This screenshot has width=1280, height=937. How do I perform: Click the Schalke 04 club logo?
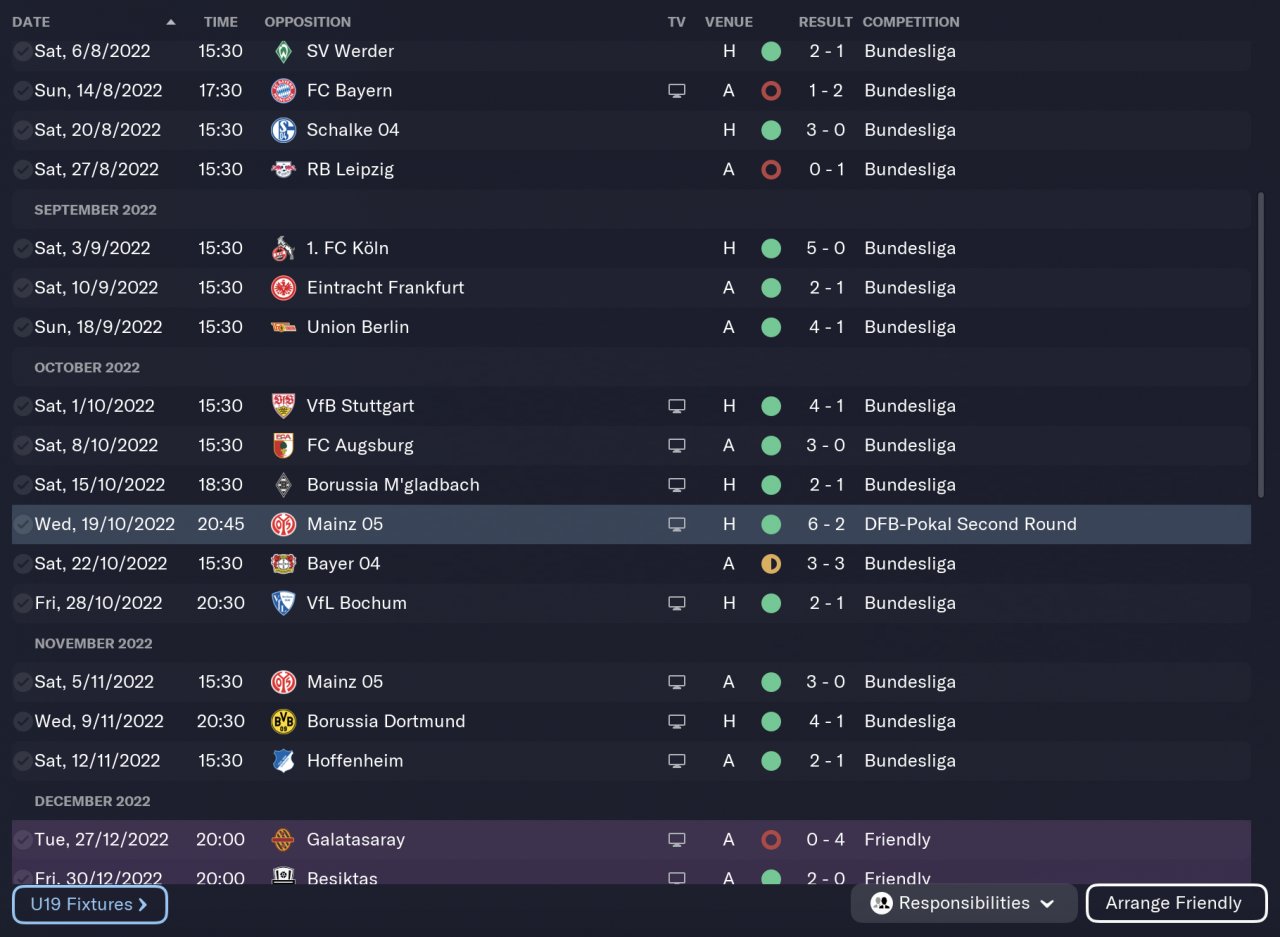283,130
